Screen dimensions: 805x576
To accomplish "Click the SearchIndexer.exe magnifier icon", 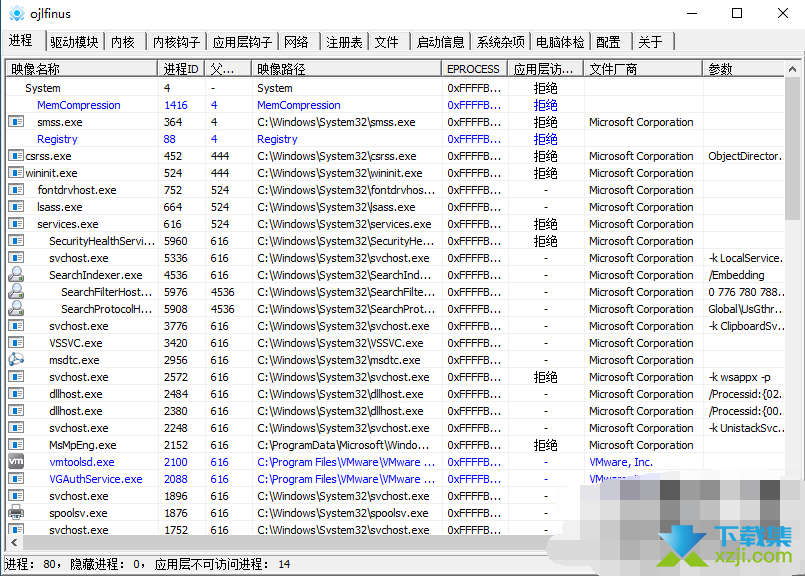I will [x=16, y=274].
